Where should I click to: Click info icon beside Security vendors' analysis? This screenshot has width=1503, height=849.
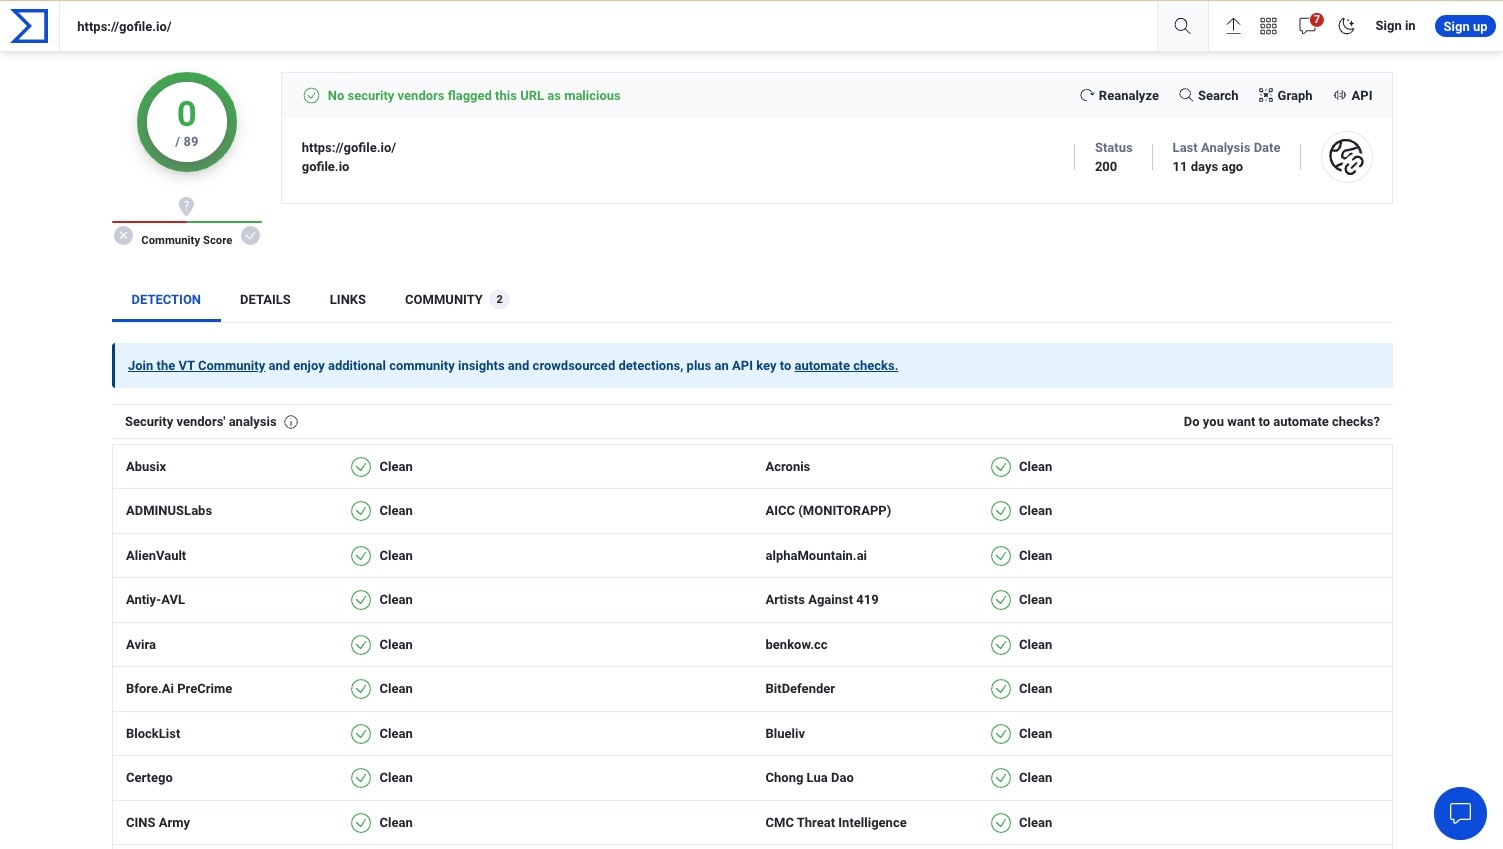coord(291,422)
